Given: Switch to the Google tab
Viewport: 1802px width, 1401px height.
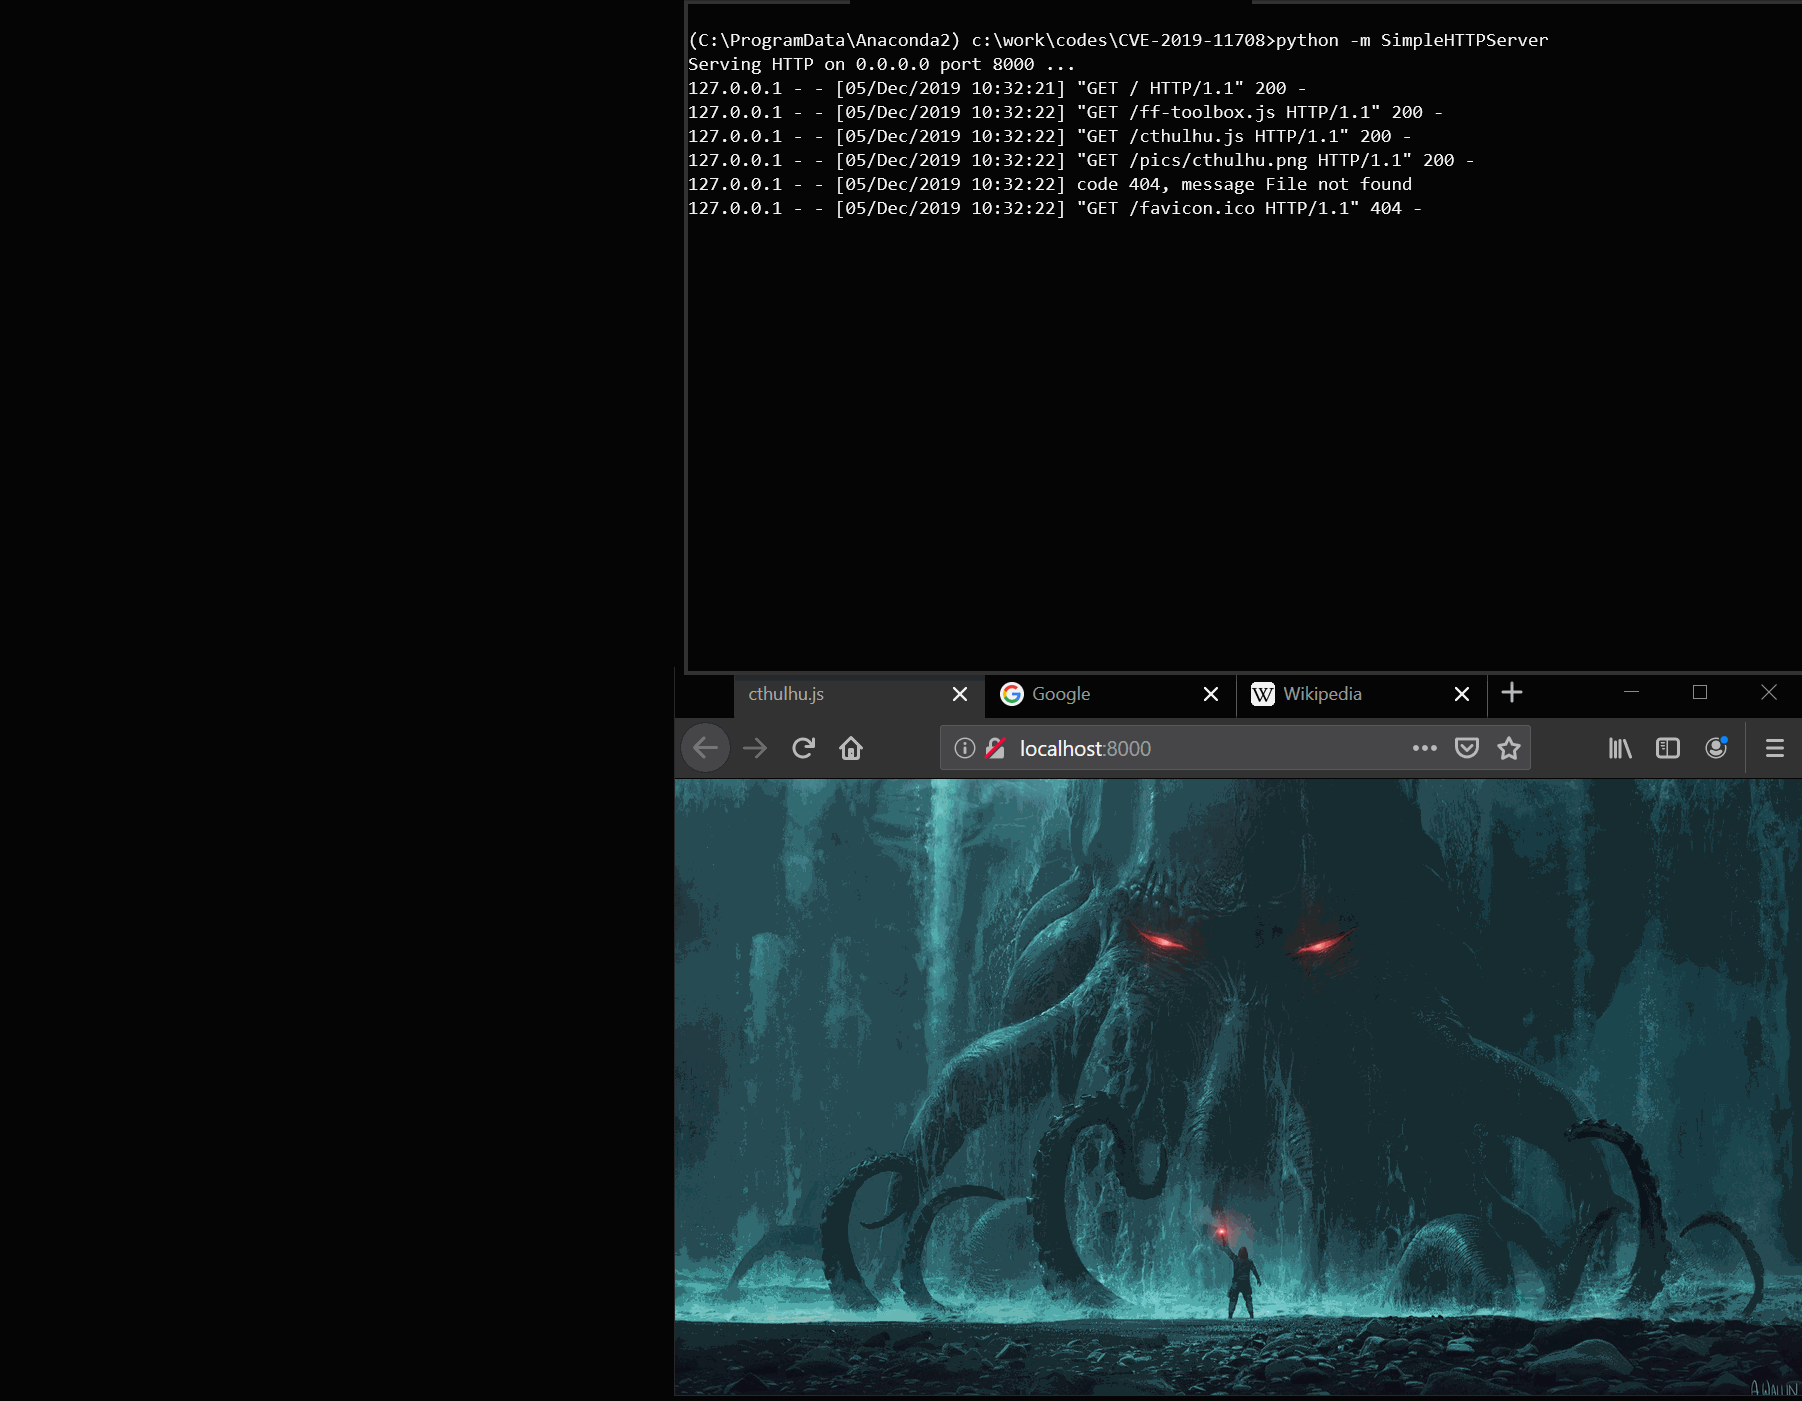Looking at the screenshot, I should pyautogui.click(x=1110, y=695).
